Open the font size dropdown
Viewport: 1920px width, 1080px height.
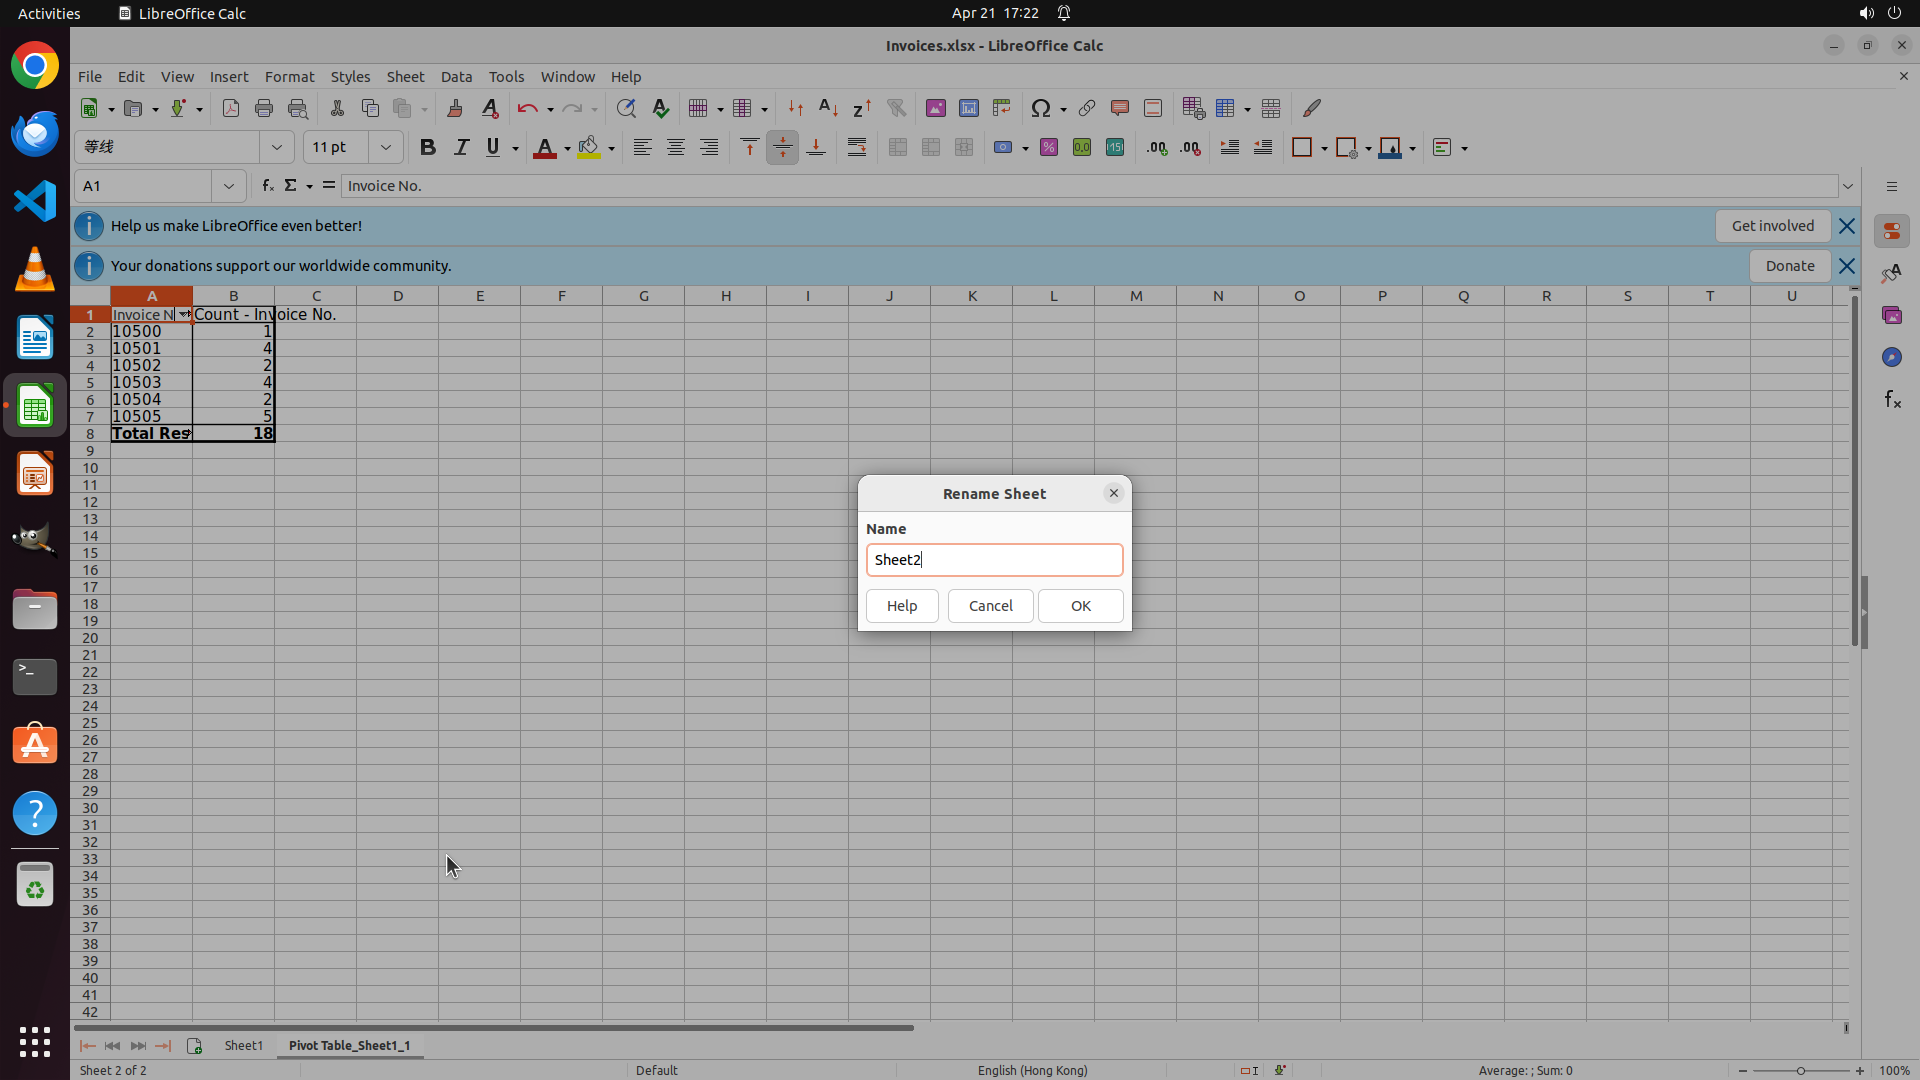(x=385, y=148)
